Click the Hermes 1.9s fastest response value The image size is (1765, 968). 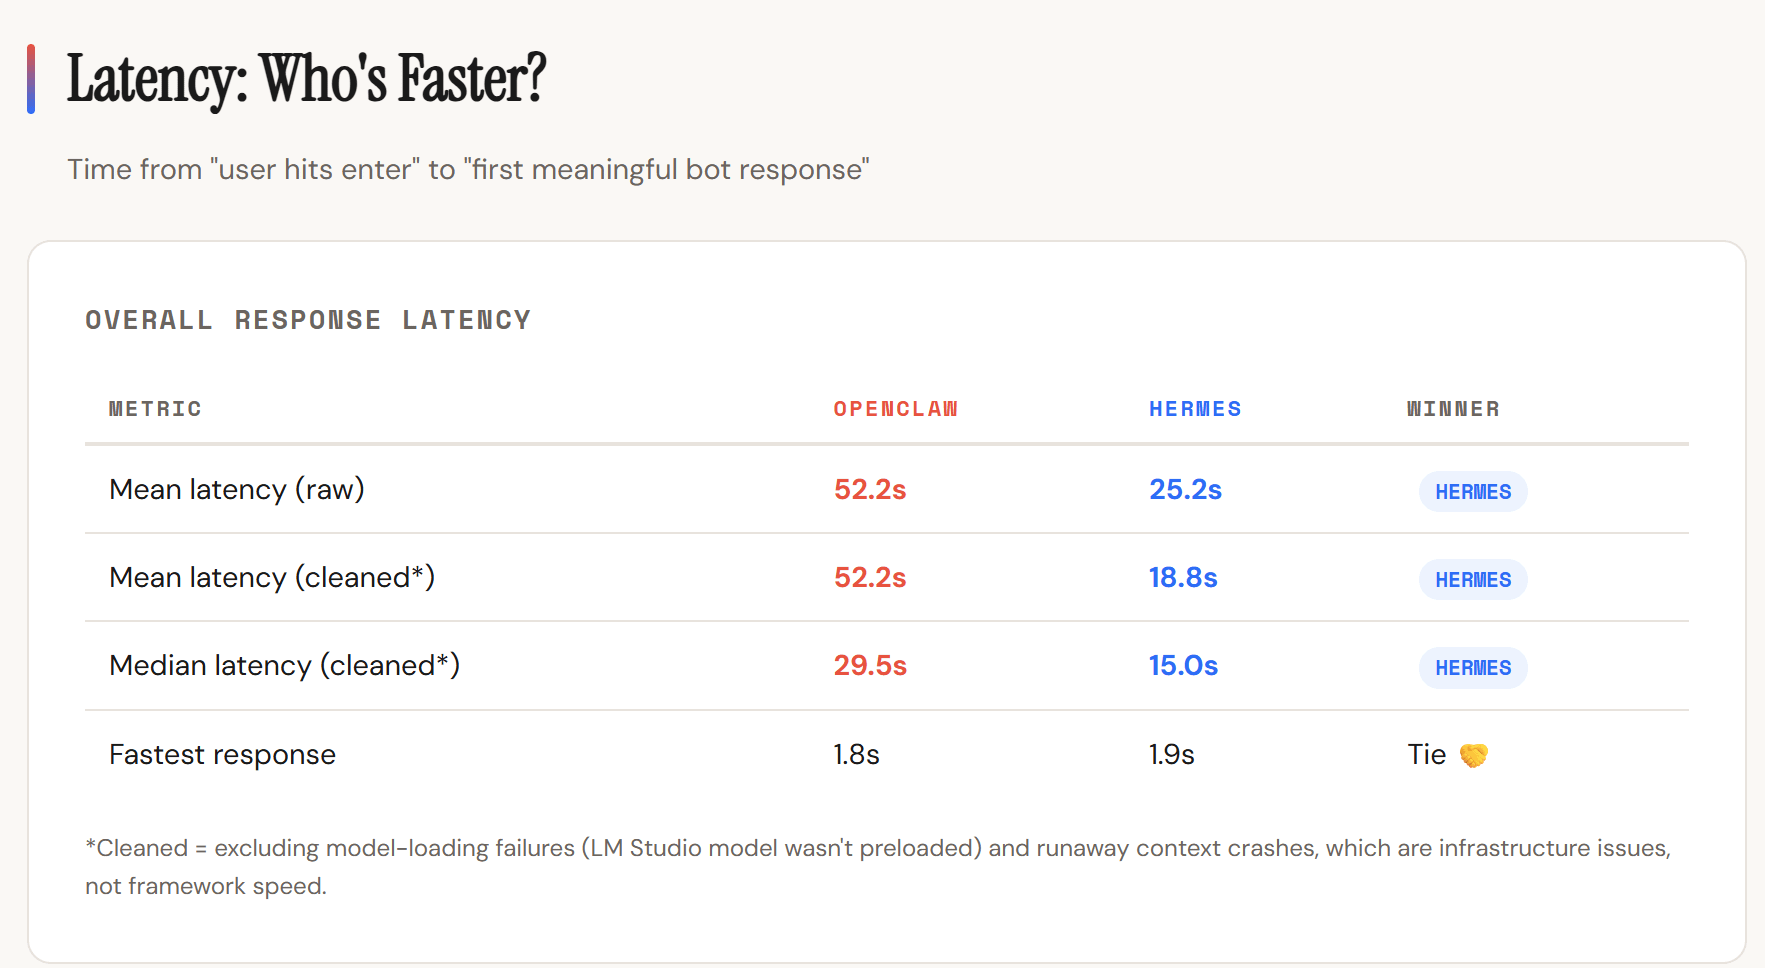click(1171, 755)
